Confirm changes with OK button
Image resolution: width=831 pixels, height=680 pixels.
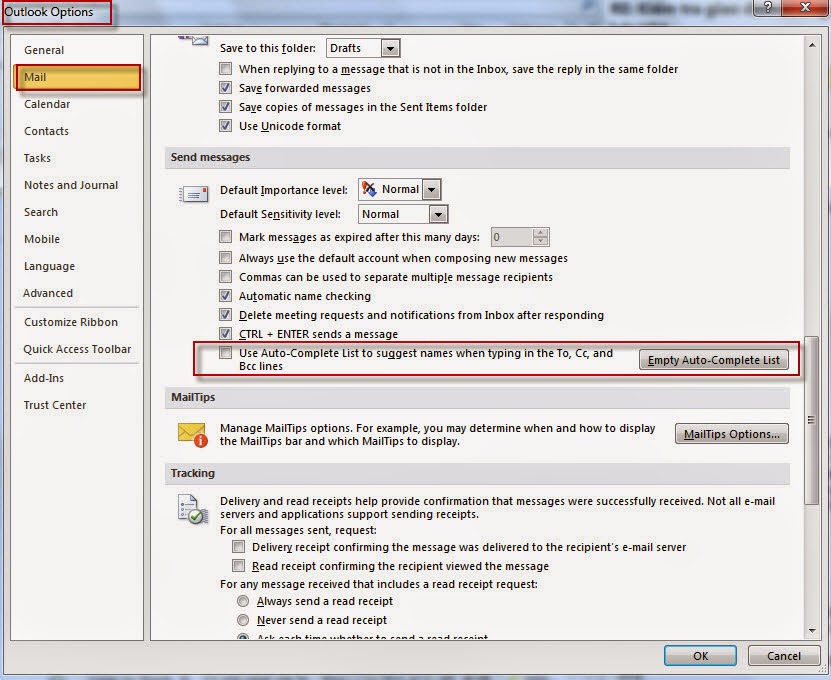(x=700, y=656)
